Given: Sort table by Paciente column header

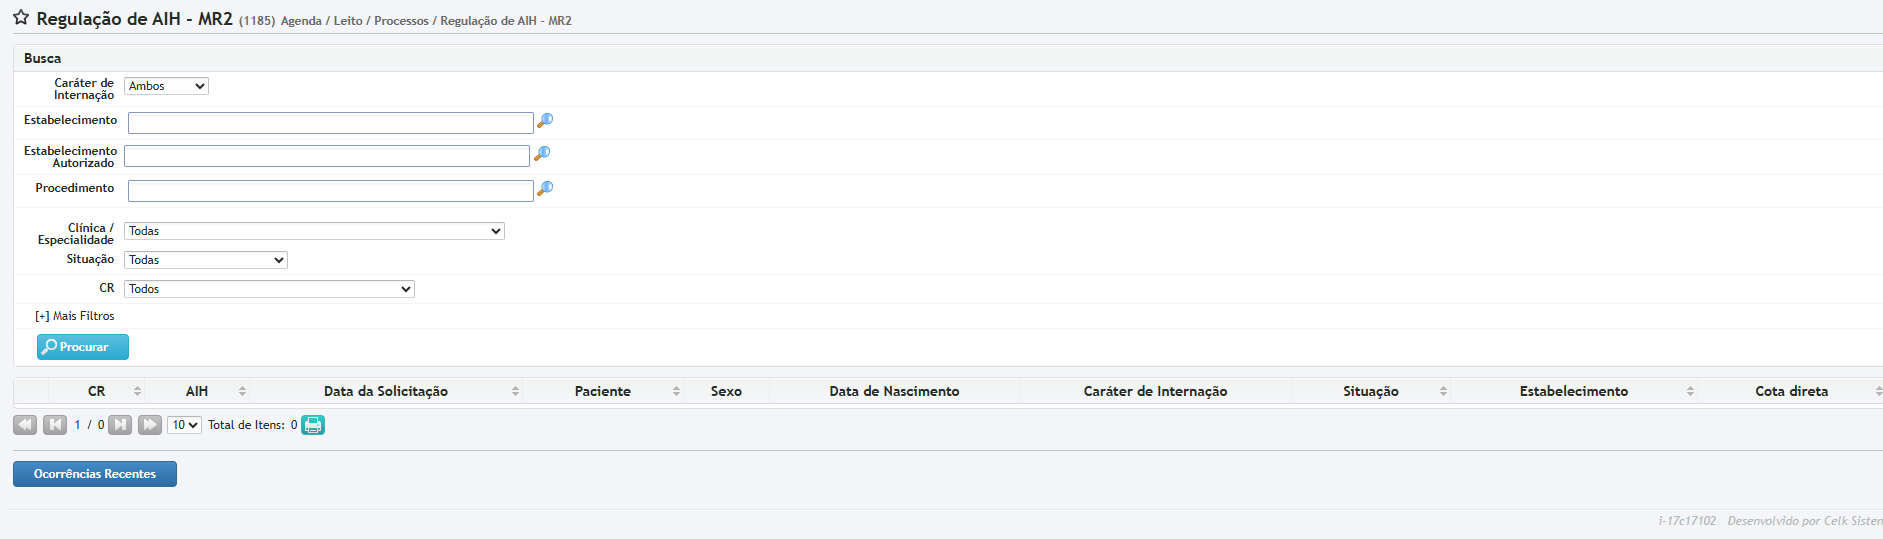Looking at the screenshot, I should click(x=603, y=391).
